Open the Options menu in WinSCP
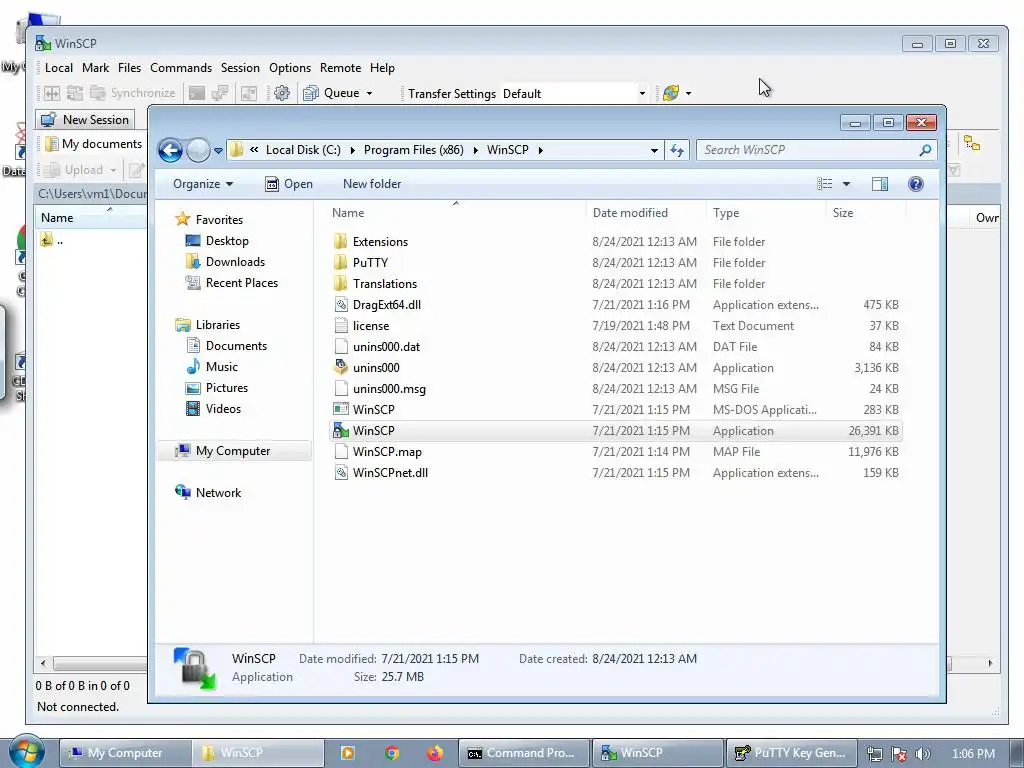Image resolution: width=1024 pixels, height=768 pixels. (289, 68)
